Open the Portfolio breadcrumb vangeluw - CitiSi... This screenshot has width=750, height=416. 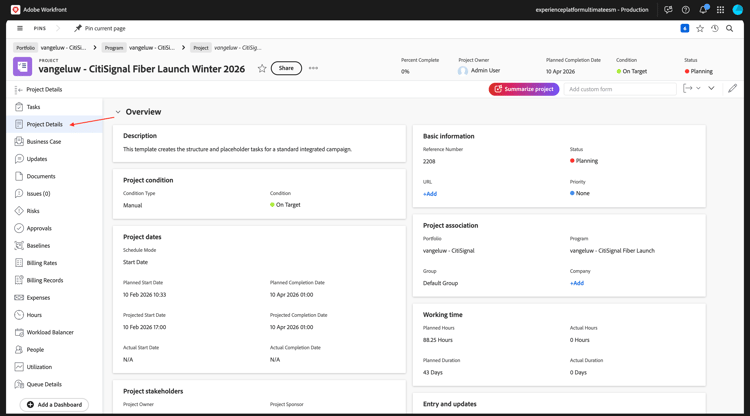click(x=63, y=47)
